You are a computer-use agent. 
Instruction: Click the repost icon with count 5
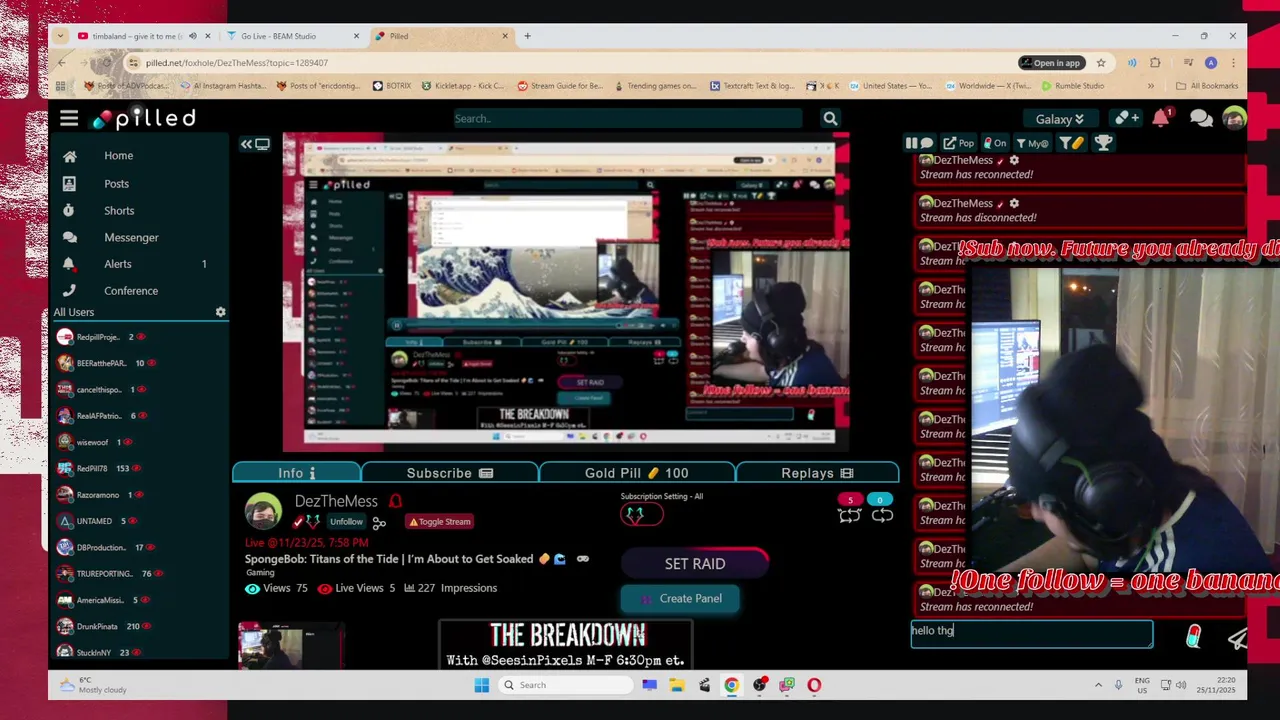(849, 516)
